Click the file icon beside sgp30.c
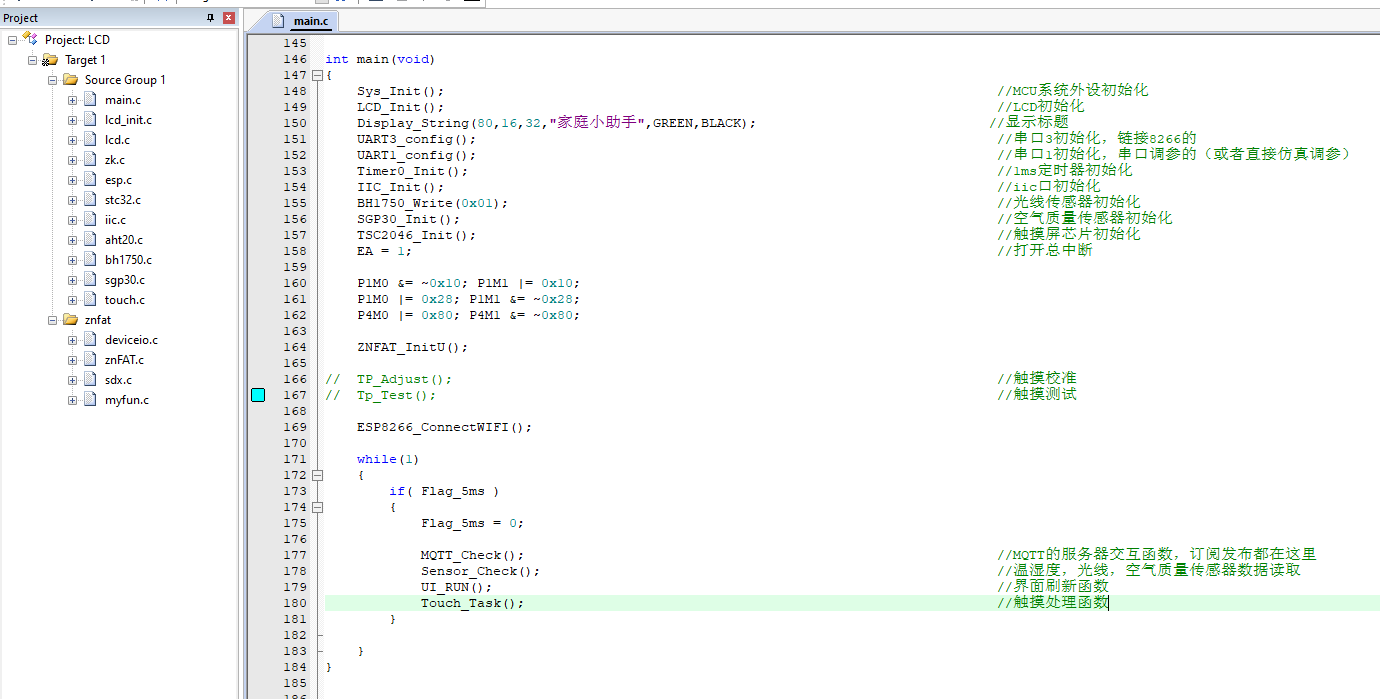This screenshot has width=1380, height=699. 90,279
